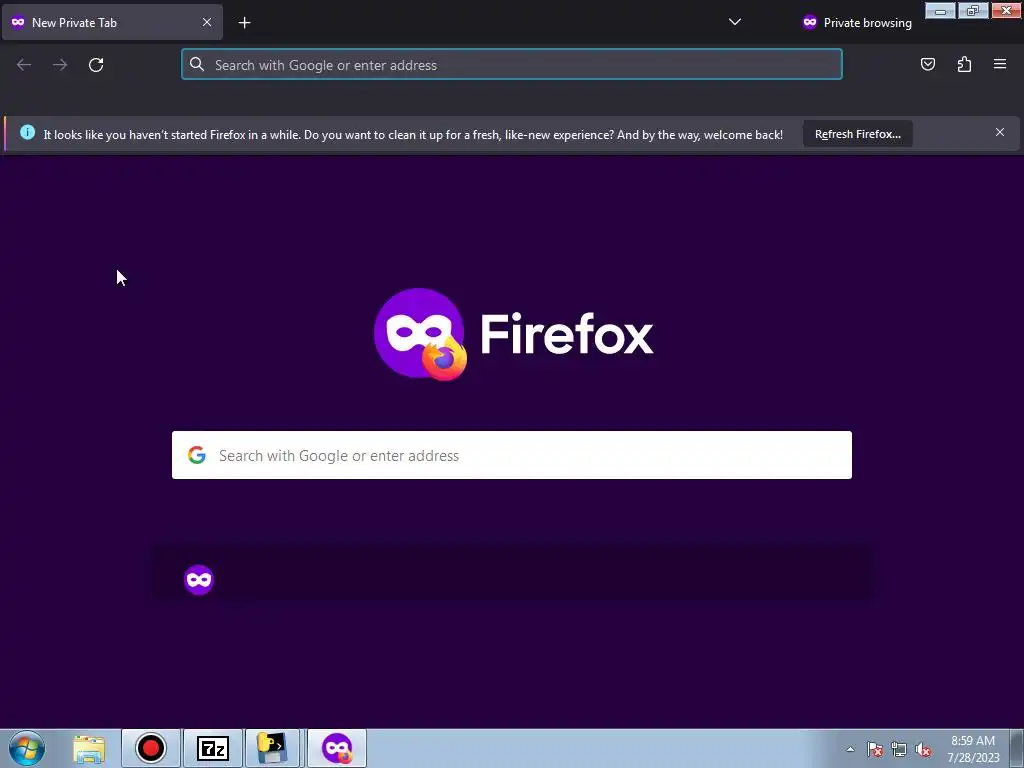Click Firefox private window taskbar button
The height and width of the screenshot is (768, 1024).
coord(337,748)
